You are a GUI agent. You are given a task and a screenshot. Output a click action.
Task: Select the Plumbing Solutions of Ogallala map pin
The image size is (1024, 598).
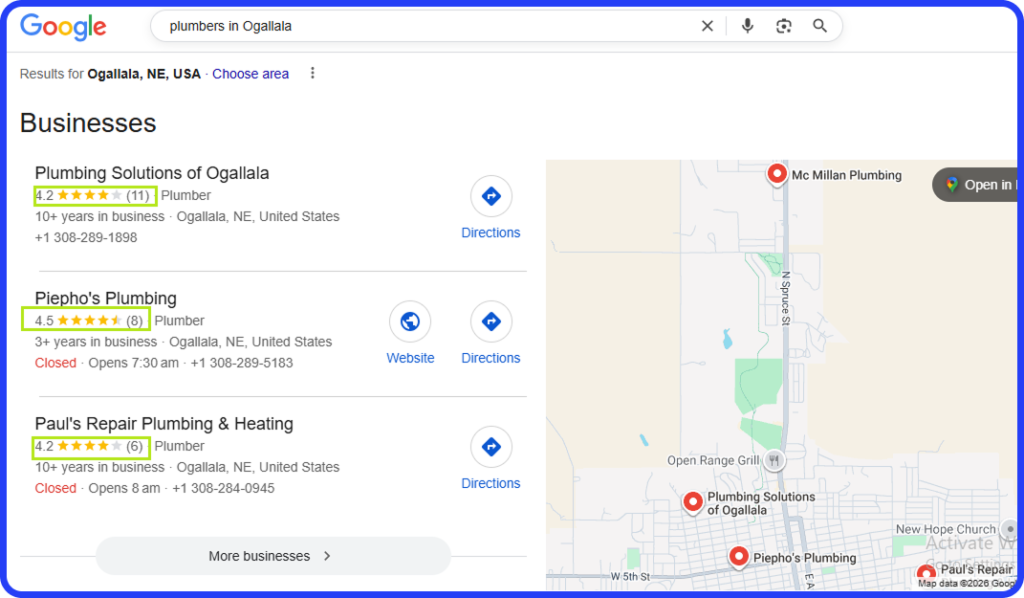[x=693, y=503]
